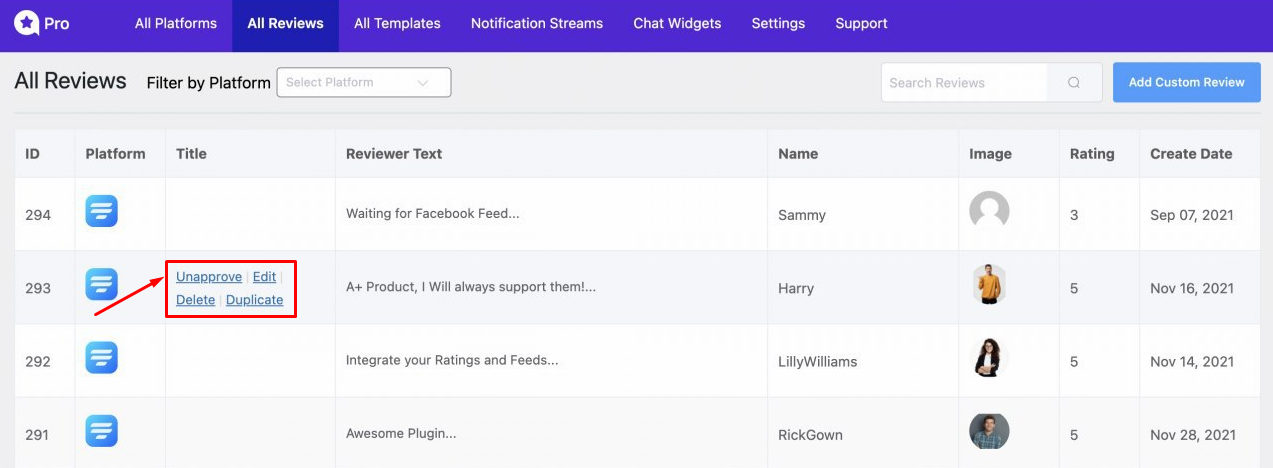Select 'Waiting for Facebook Feed...' review text
The height and width of the screenshot is (468, 1273).
coord(433,213)
